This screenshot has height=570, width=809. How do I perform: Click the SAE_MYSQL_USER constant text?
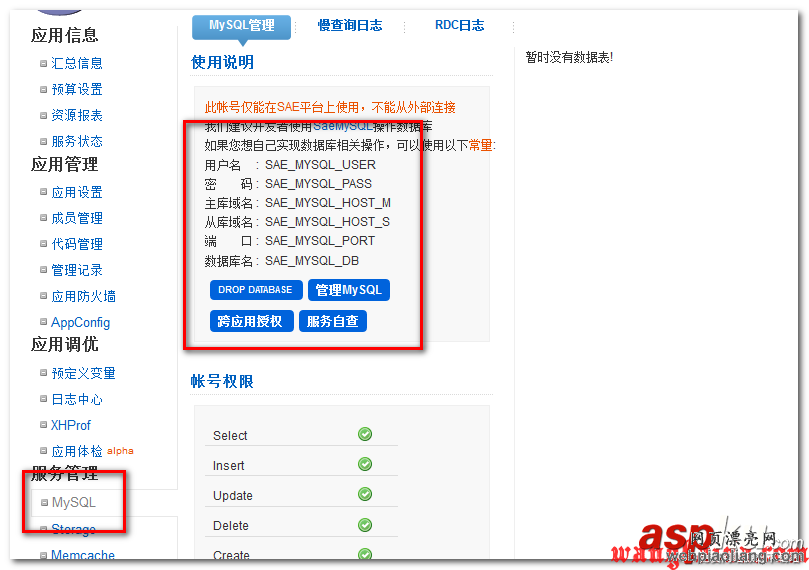pos(320,165)
